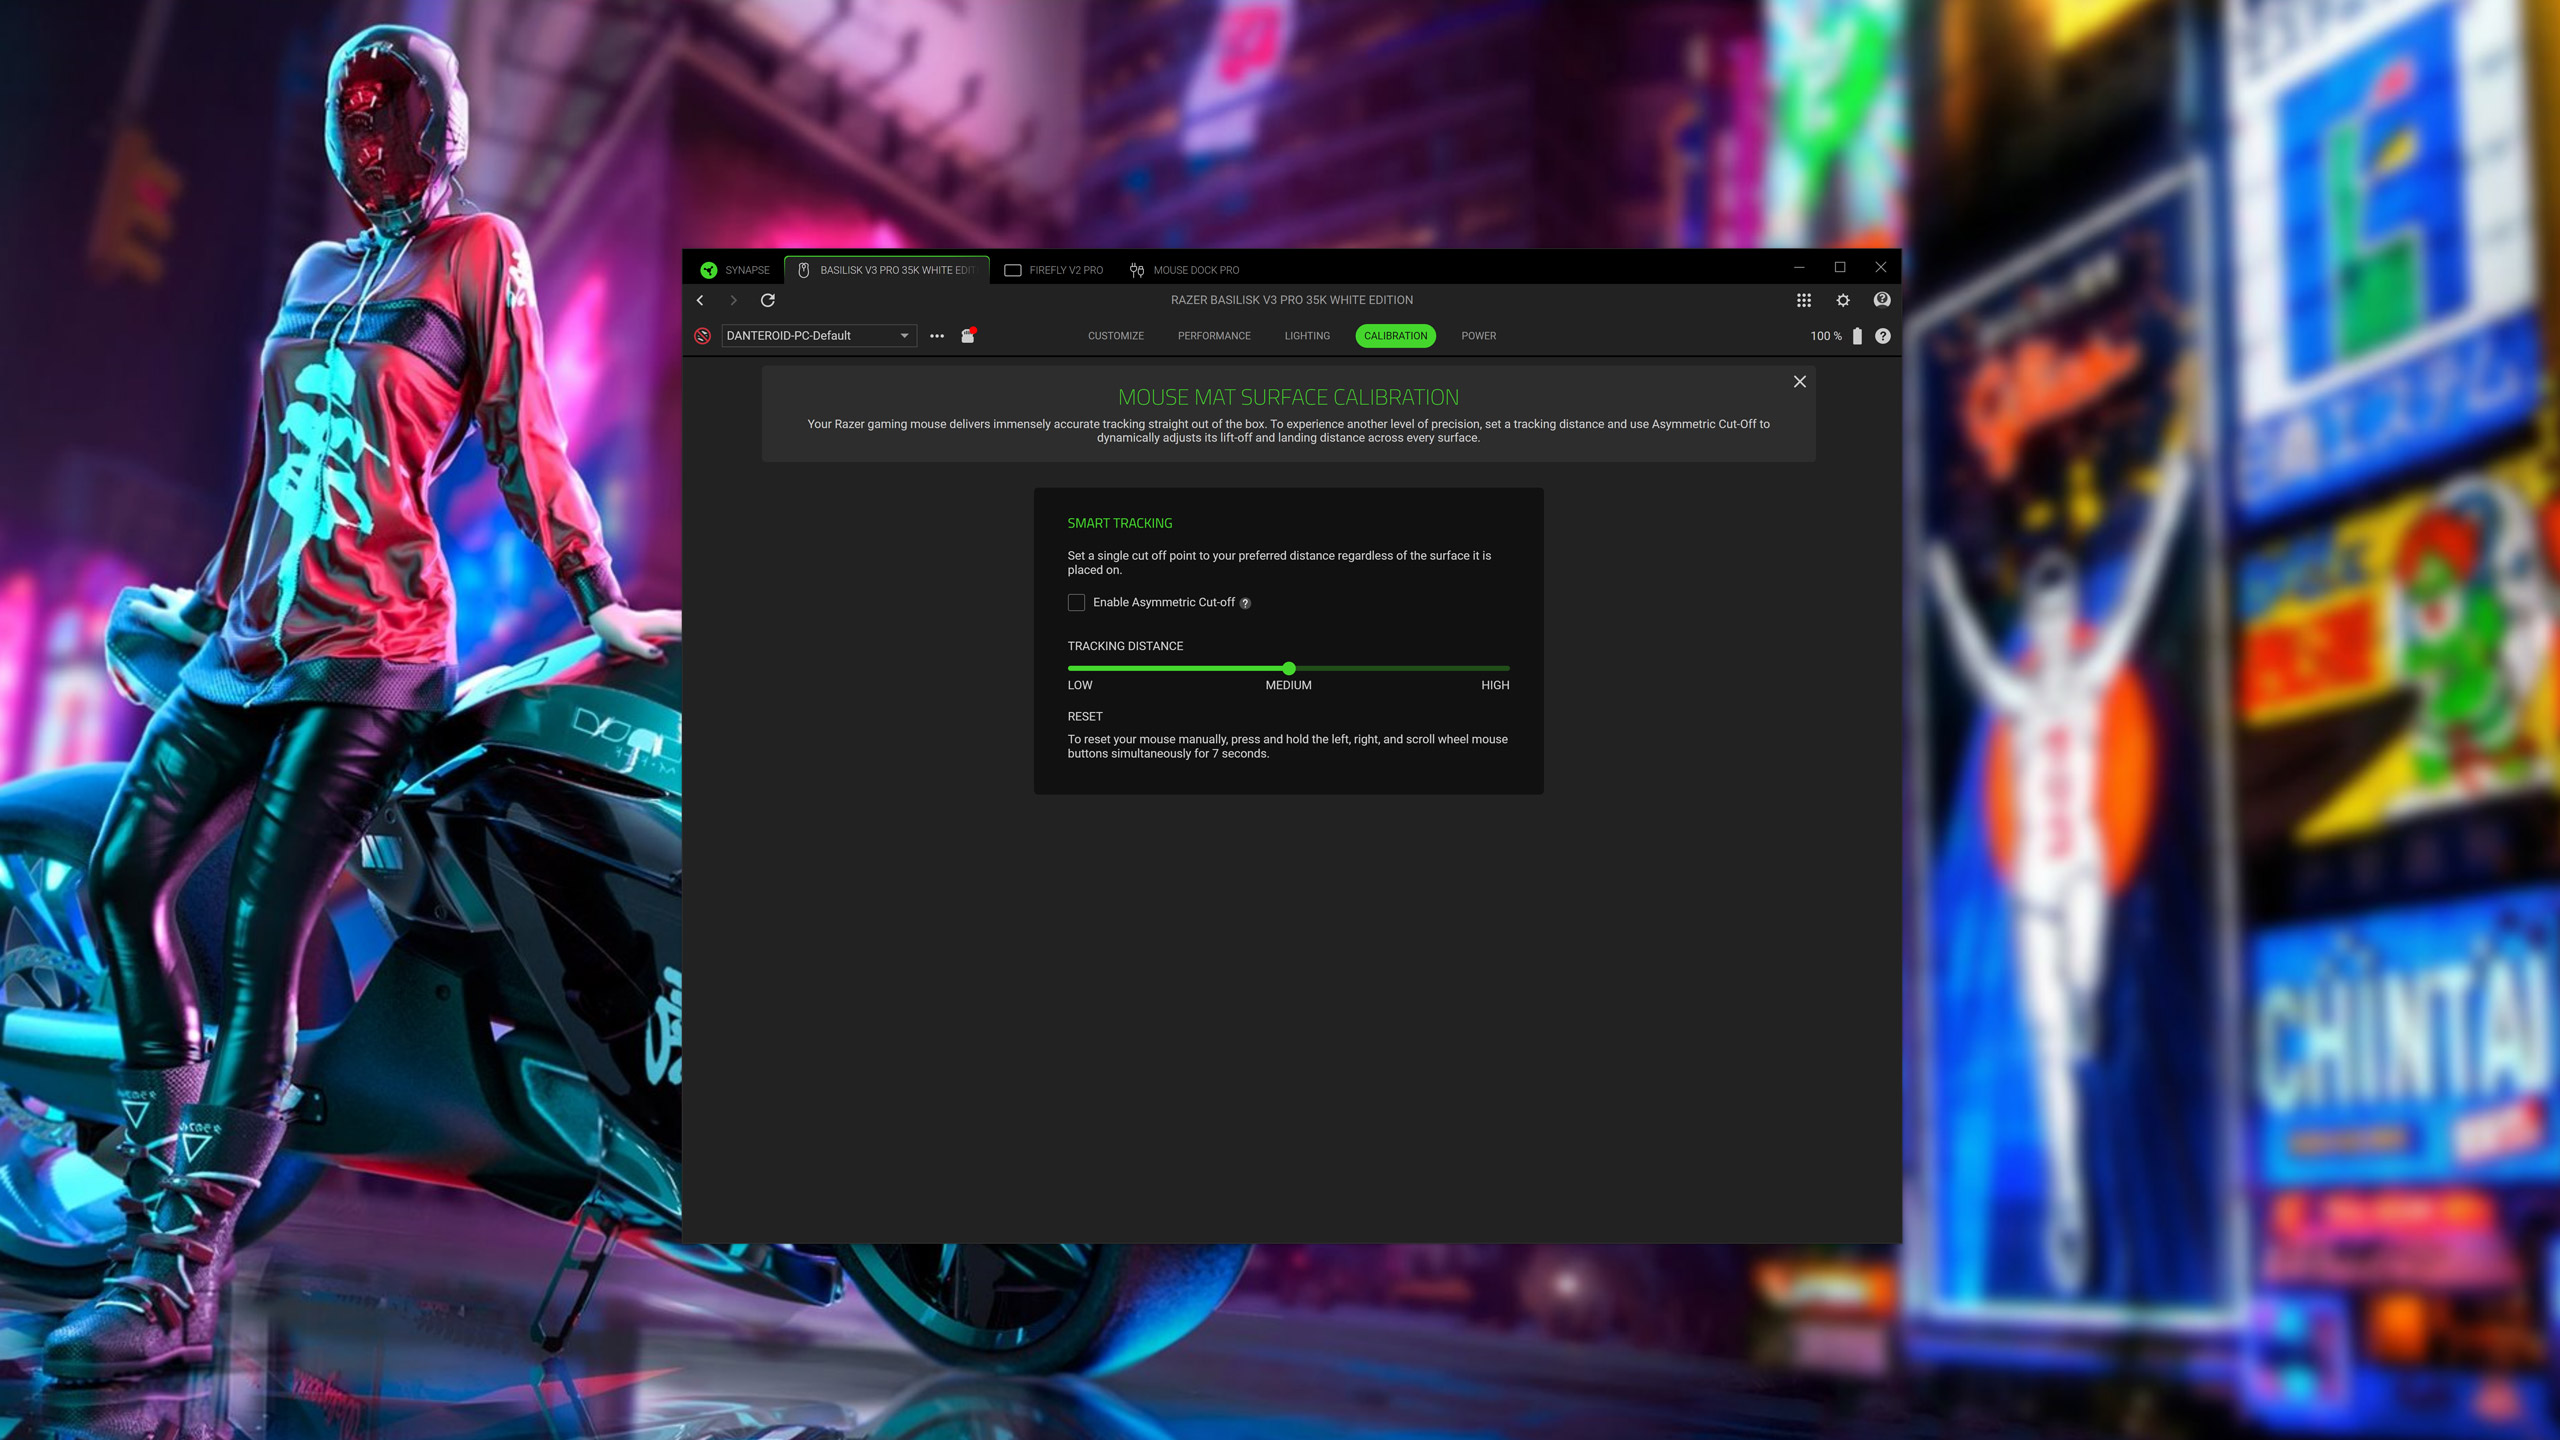The width and height of the screenshot is (2560, 1440).
Task: Click the profile sync/refresh icon
Action: pos(768,299)
